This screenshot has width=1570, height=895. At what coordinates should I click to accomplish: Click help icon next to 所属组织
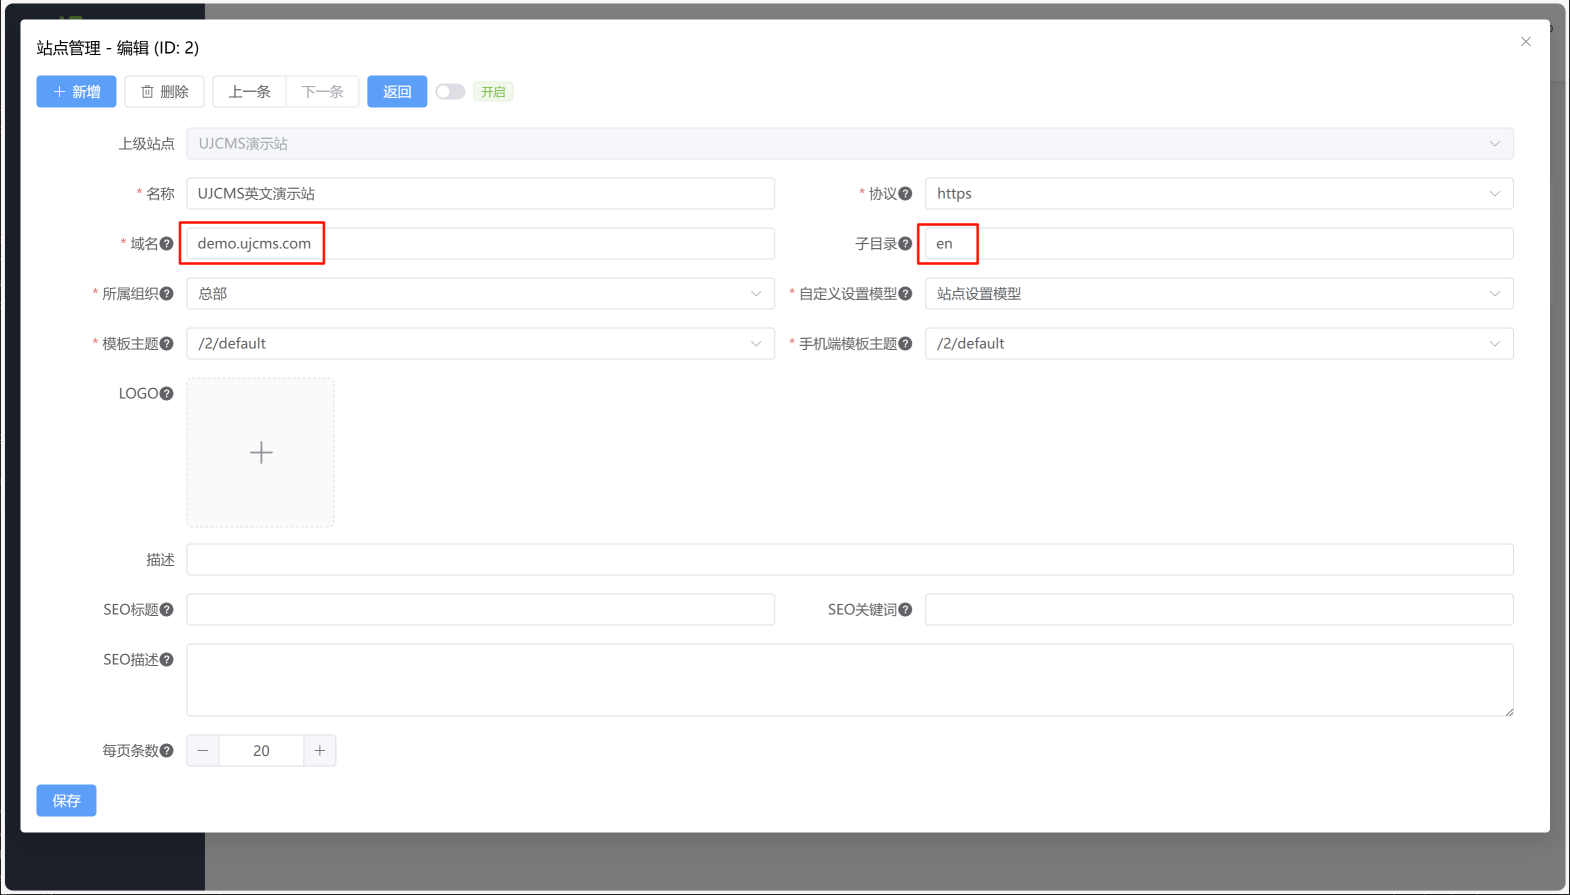(x=167, y=294)
